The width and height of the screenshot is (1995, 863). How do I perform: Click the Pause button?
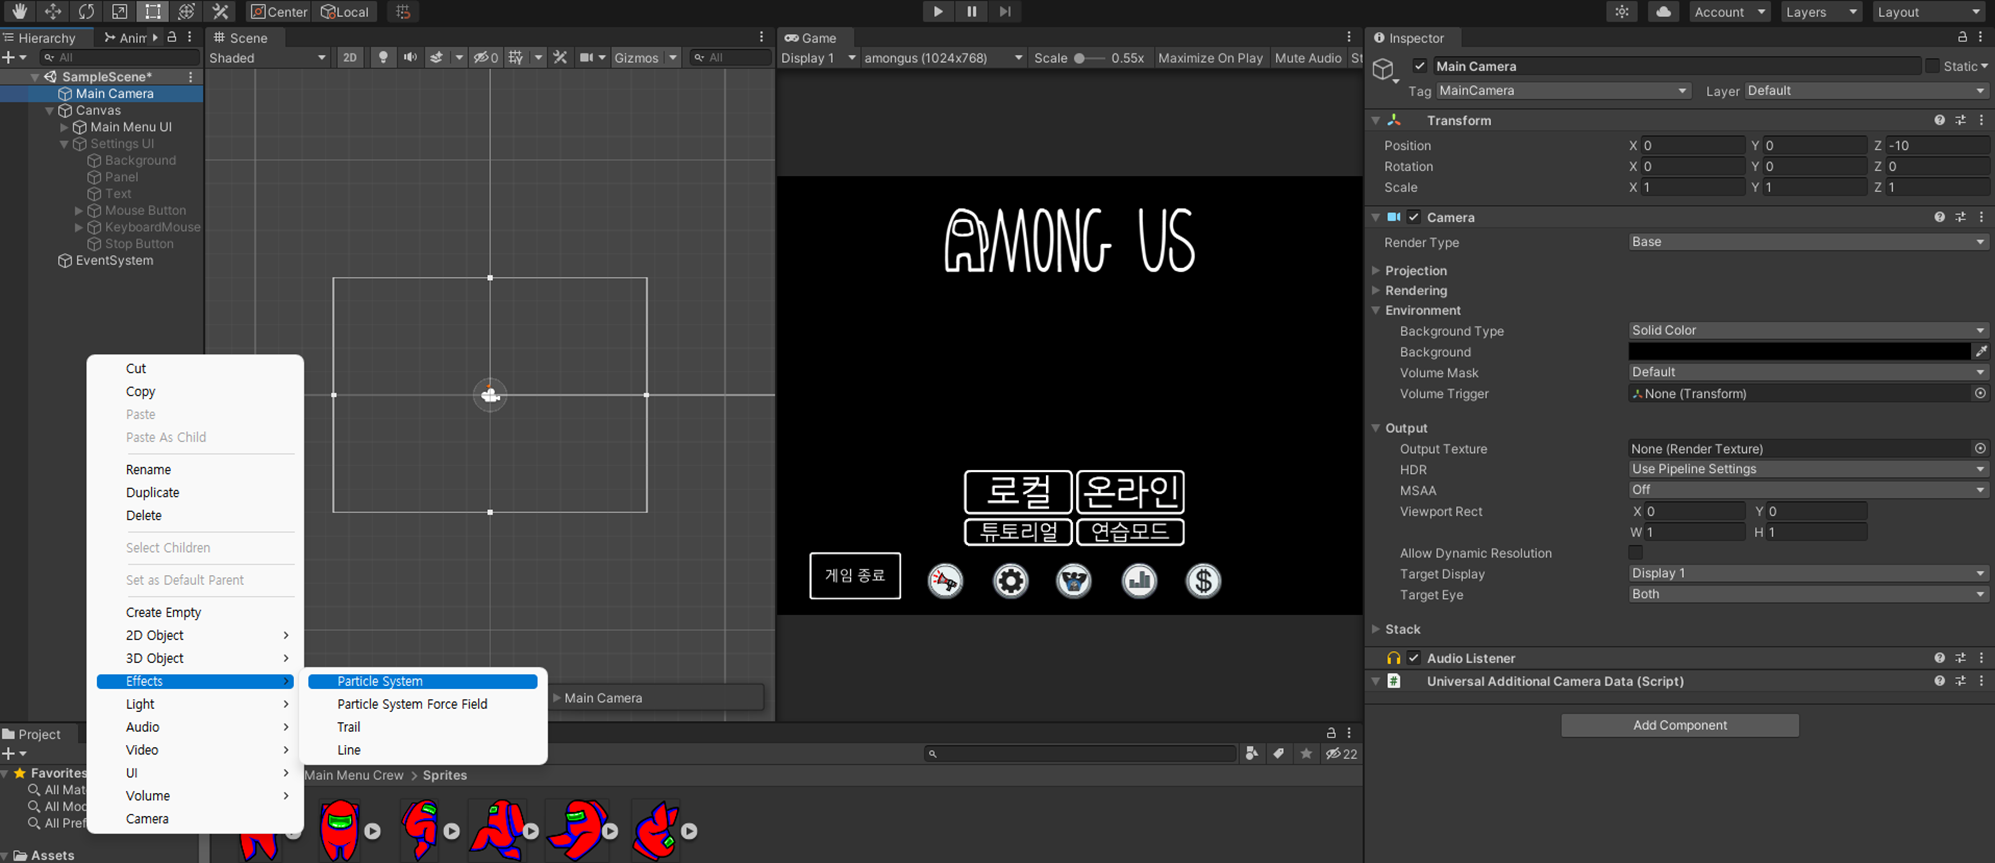[x=971, y=12]
